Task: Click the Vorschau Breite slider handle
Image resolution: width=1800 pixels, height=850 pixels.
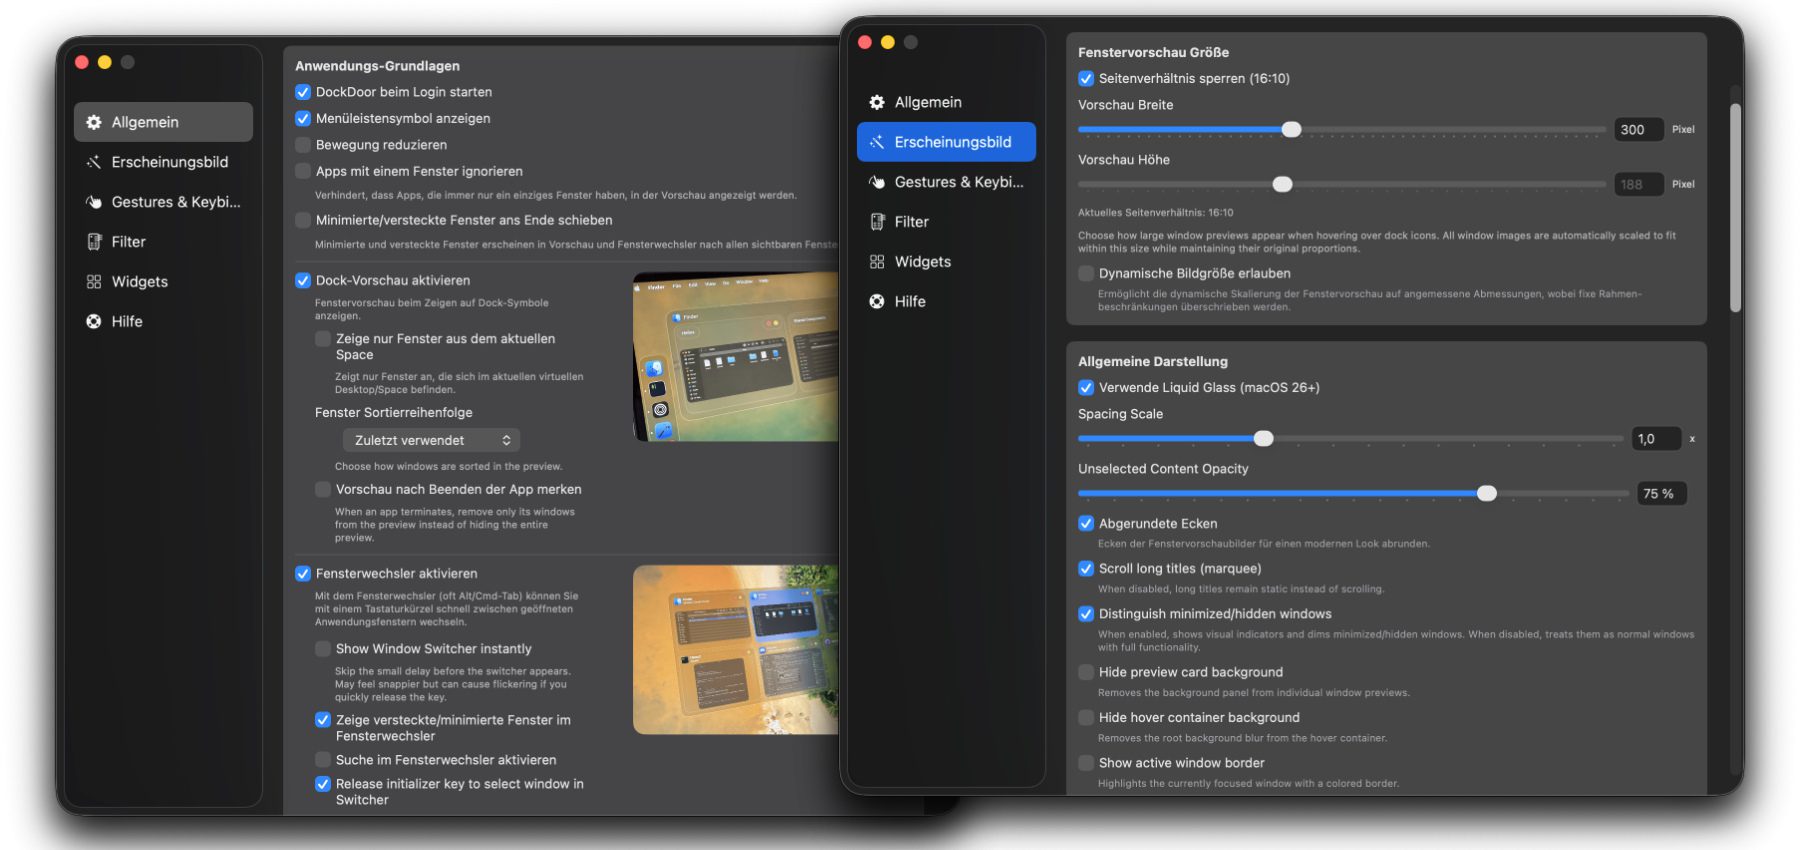Action: point(1291,130)
